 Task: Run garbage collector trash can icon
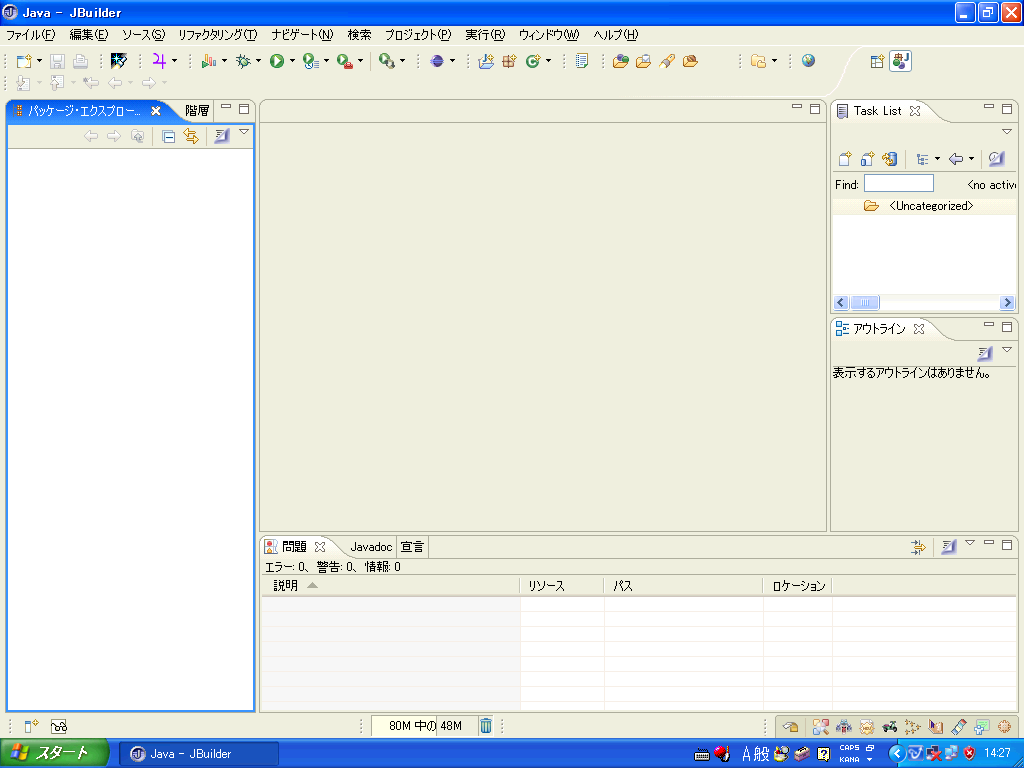[x=485, y=726]
